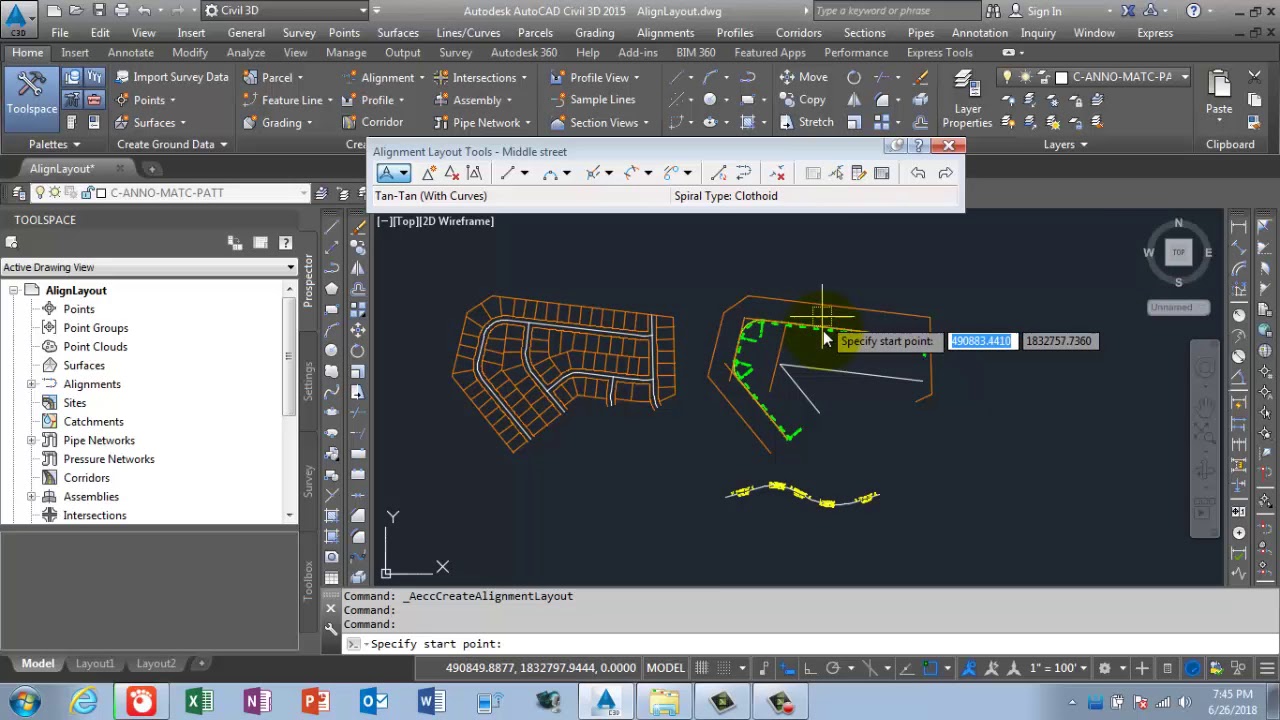1280x720 pixels.
Task: Expand the Assemblies tree node
Action: [x=31, y=497]
